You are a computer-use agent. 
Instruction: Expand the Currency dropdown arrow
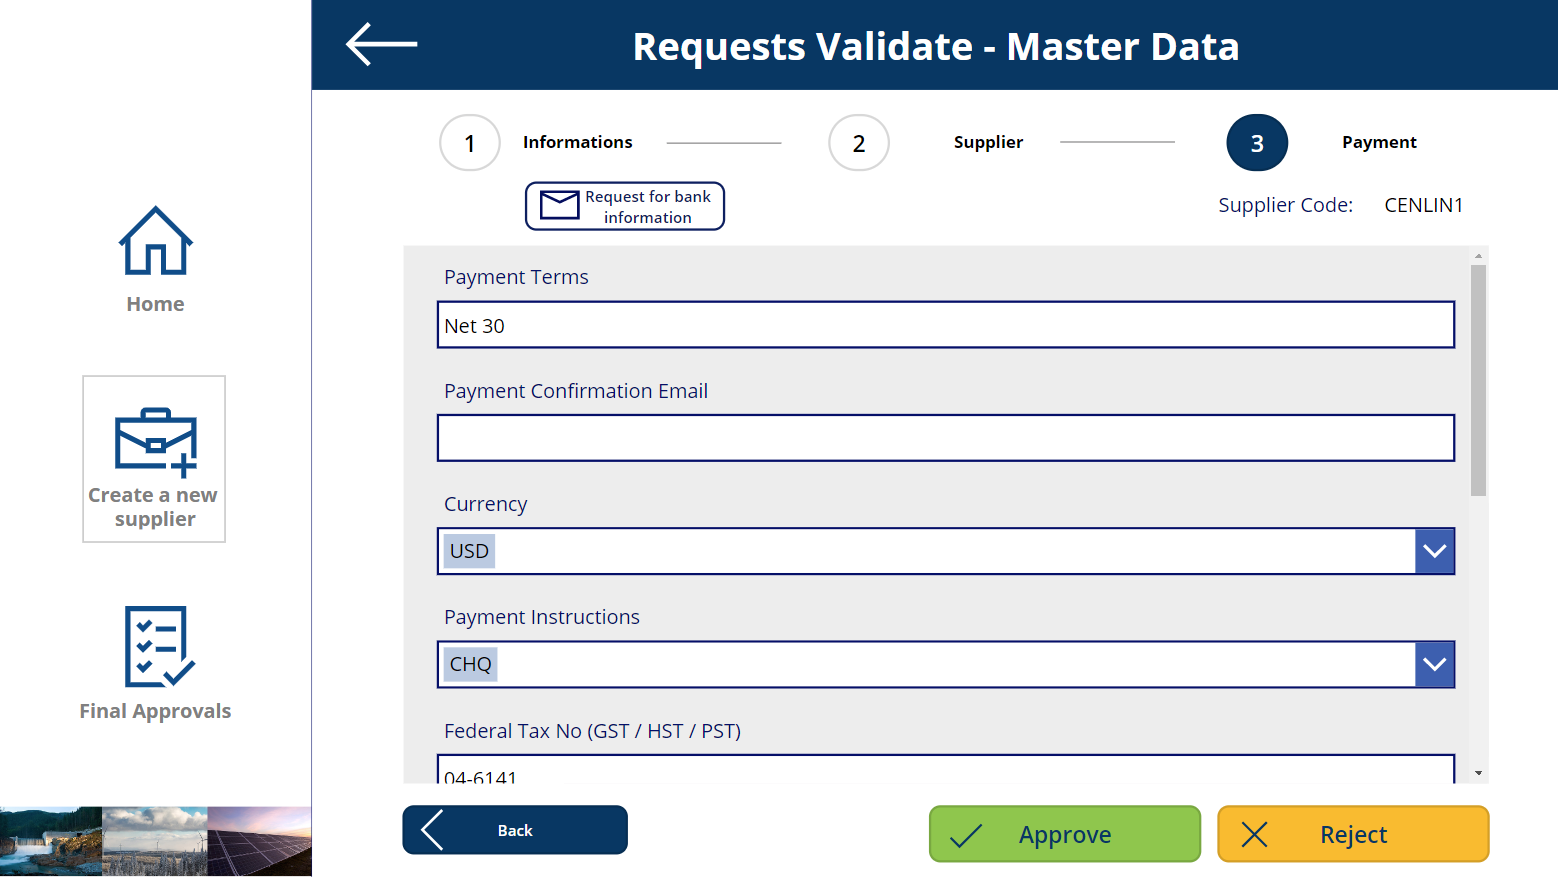tap(1435, 551)
